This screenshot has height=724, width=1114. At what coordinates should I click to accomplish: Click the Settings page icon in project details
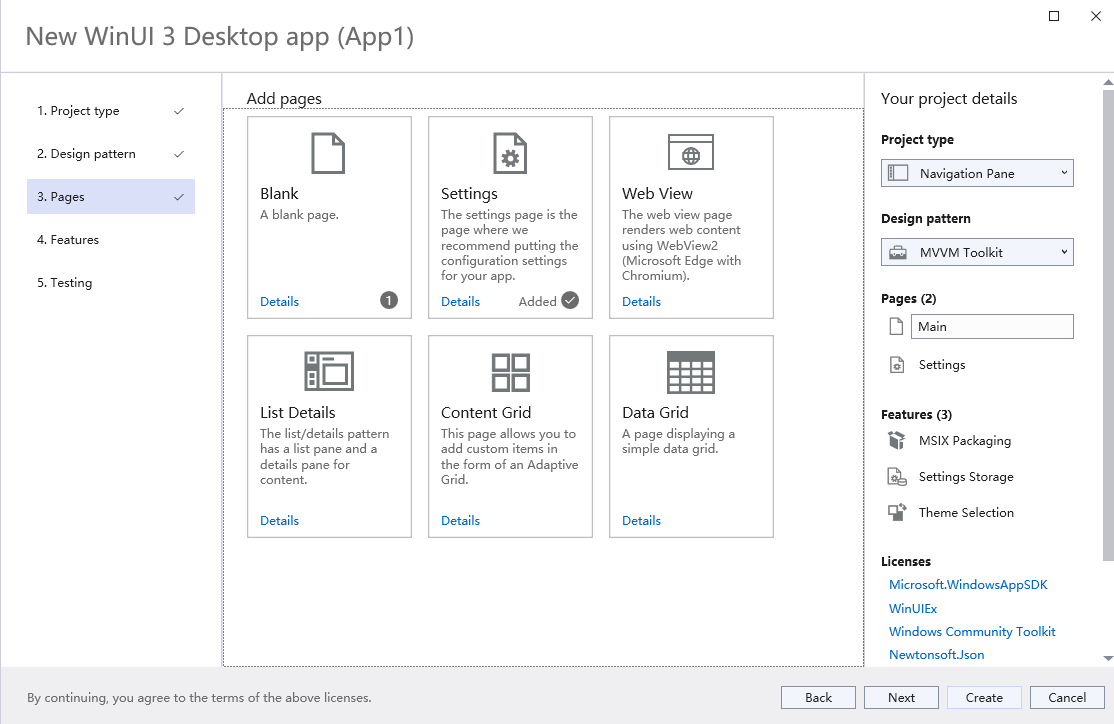pyautogui.click(x=897, y=364)
